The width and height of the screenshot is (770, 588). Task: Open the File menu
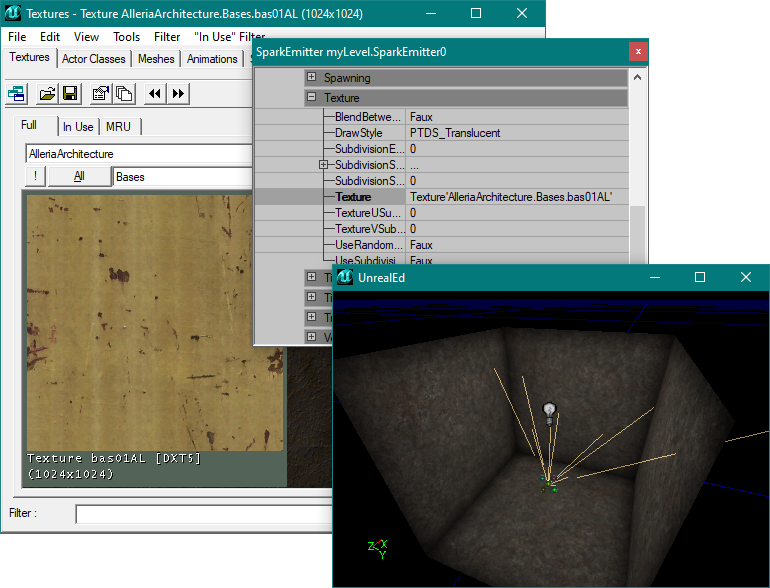[17, 37]
